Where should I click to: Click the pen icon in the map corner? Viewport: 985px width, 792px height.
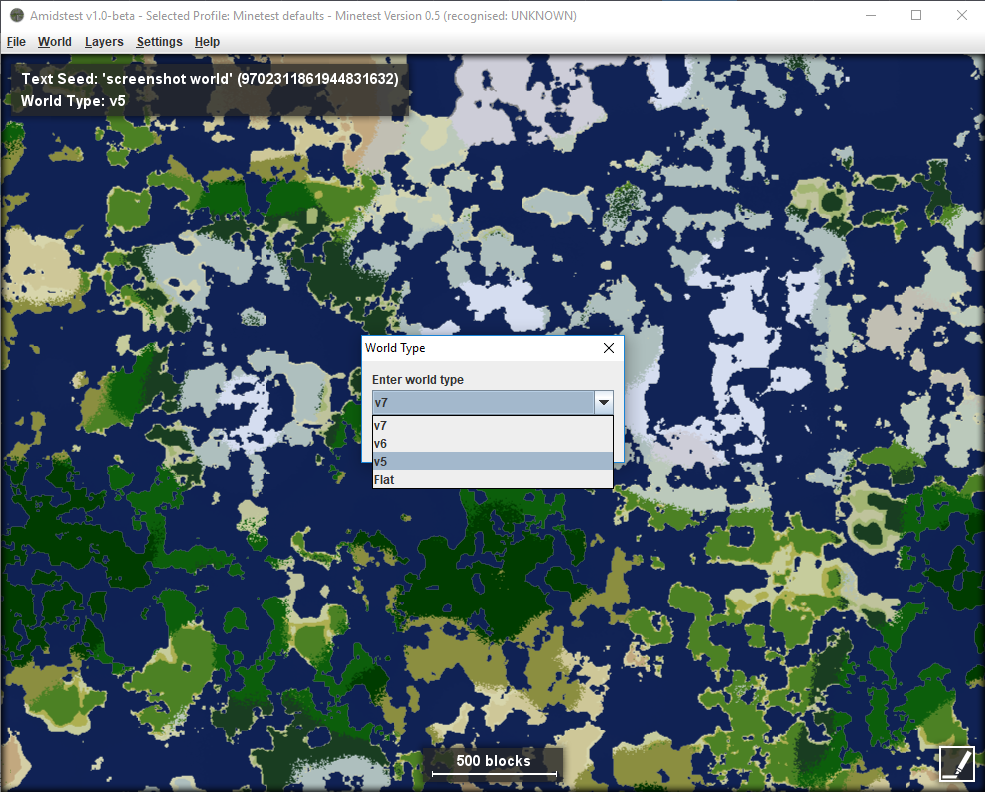[957, 763]
